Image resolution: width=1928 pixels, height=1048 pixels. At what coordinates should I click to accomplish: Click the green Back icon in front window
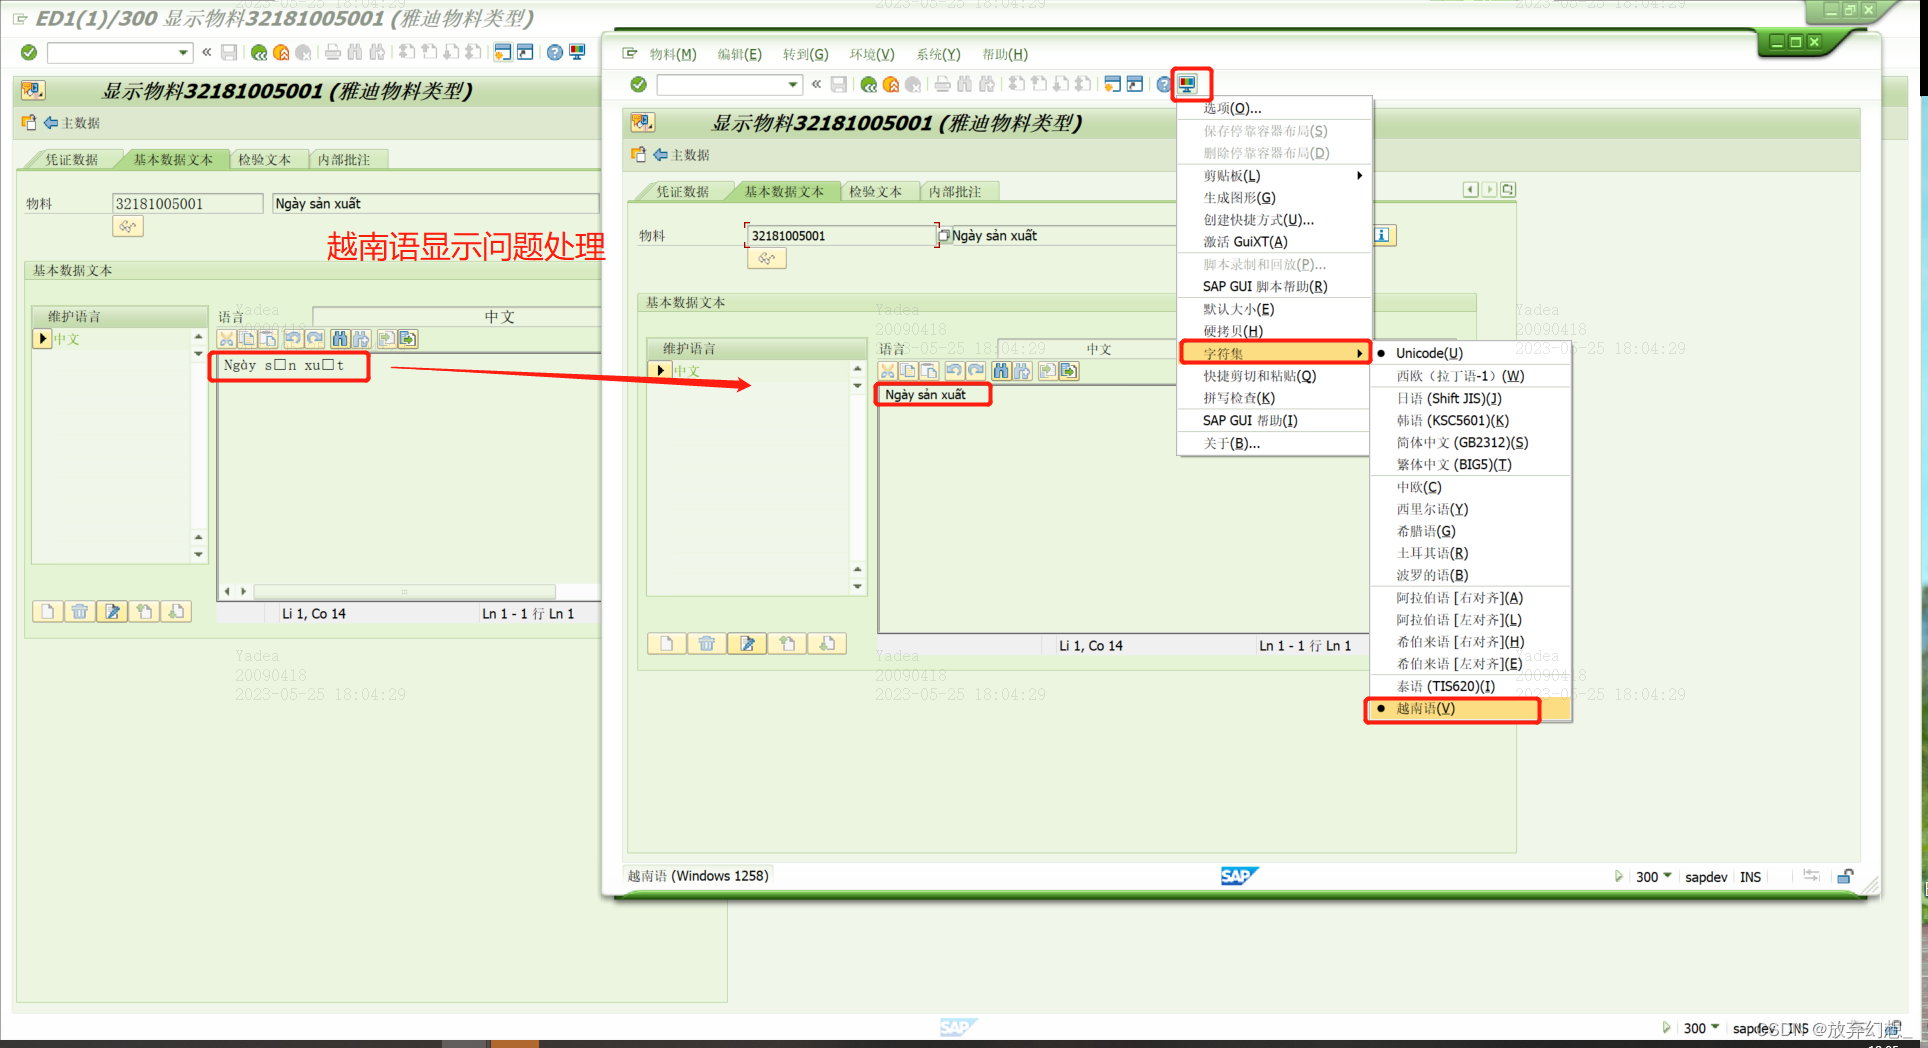pos(868,85)
